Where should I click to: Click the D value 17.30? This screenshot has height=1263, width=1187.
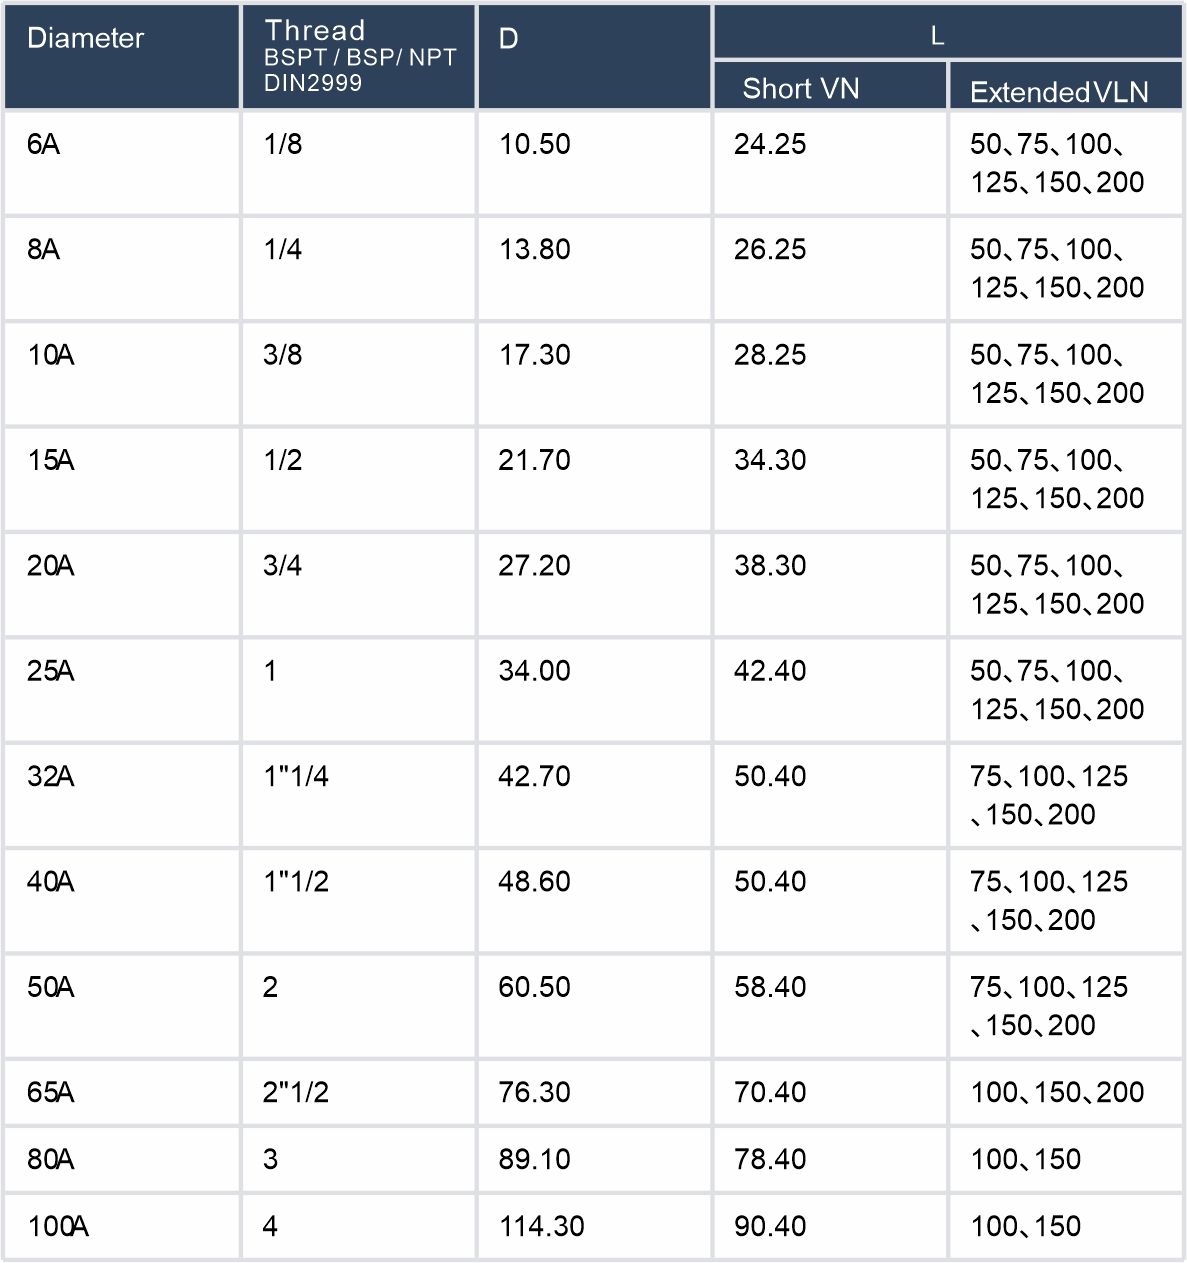click(x=535, y=355)
